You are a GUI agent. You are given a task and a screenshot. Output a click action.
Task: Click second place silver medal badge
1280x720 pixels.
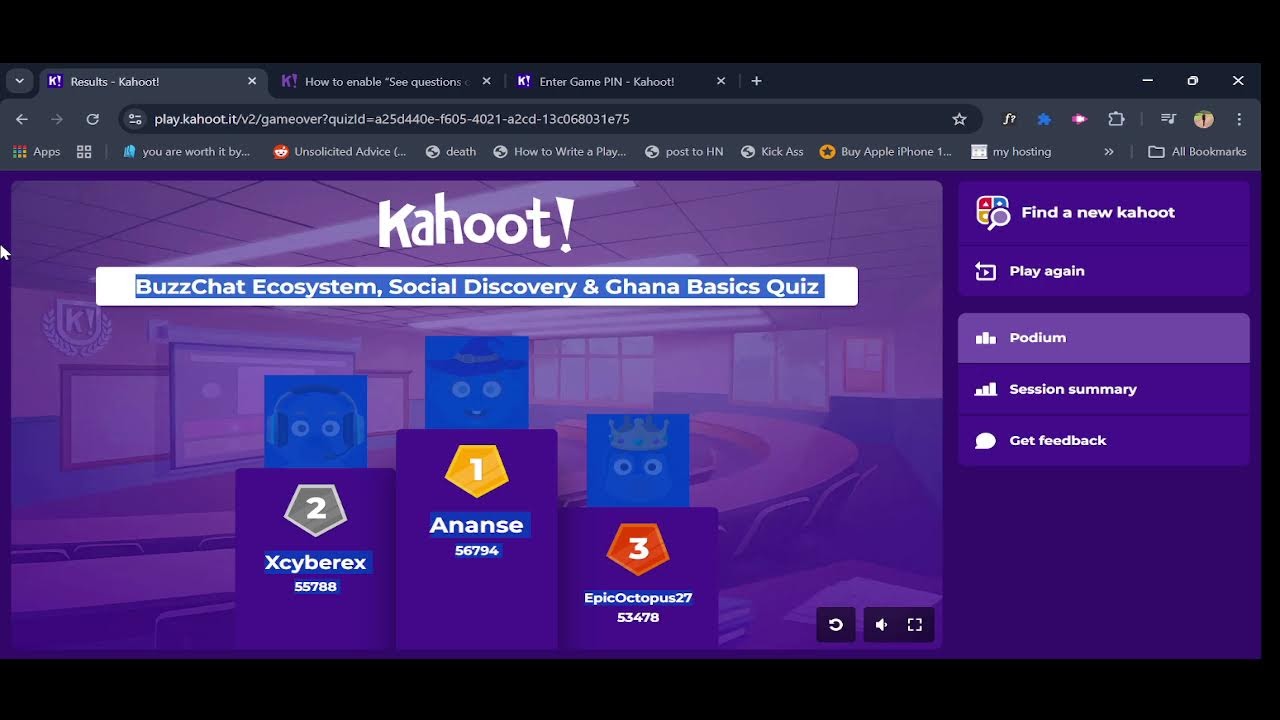tap(316, 510)
